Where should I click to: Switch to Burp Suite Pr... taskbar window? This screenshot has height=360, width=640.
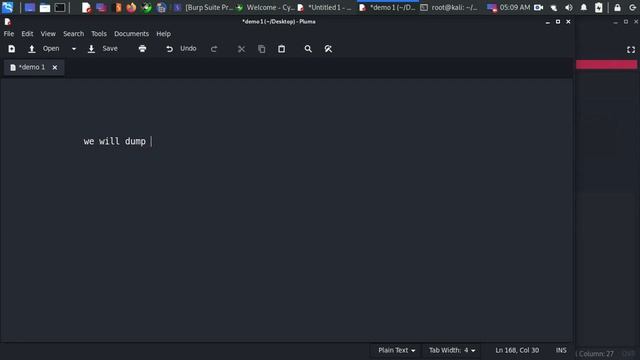tap(204, 7)
